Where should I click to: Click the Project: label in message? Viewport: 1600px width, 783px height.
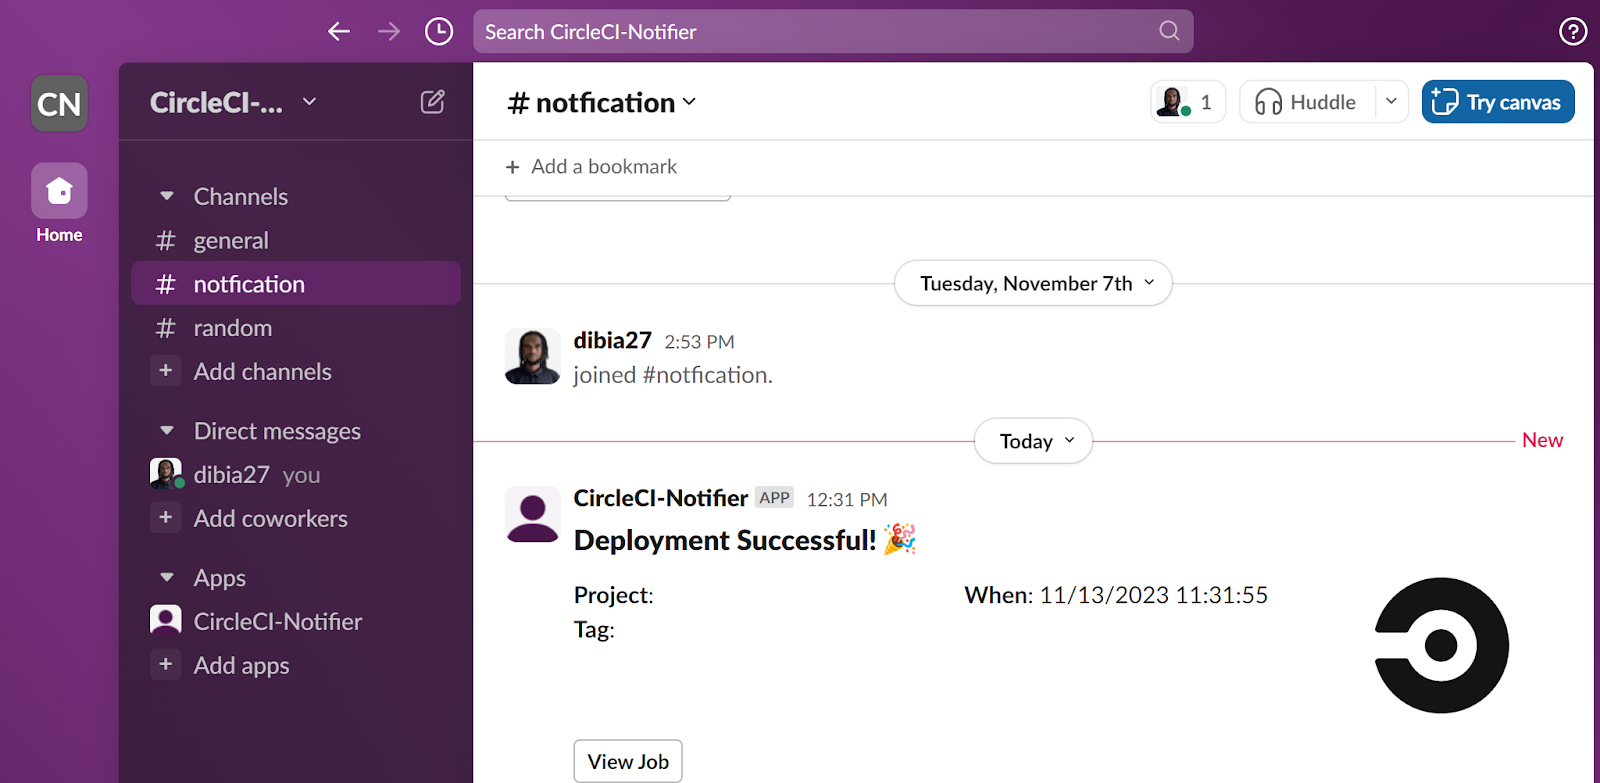[613, 595]
